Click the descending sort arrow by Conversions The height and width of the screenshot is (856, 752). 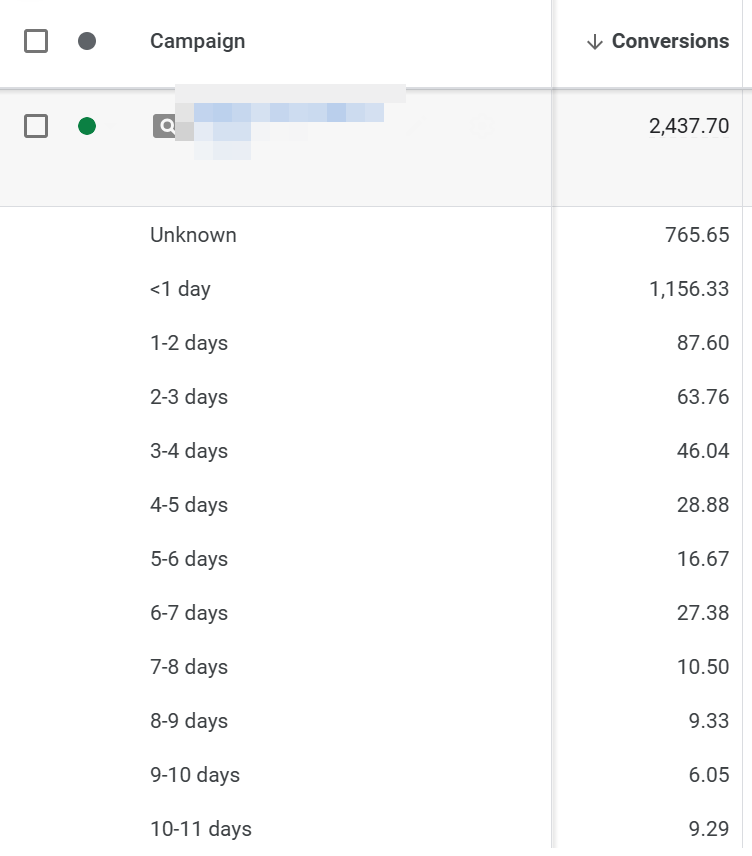coord(595,42)
